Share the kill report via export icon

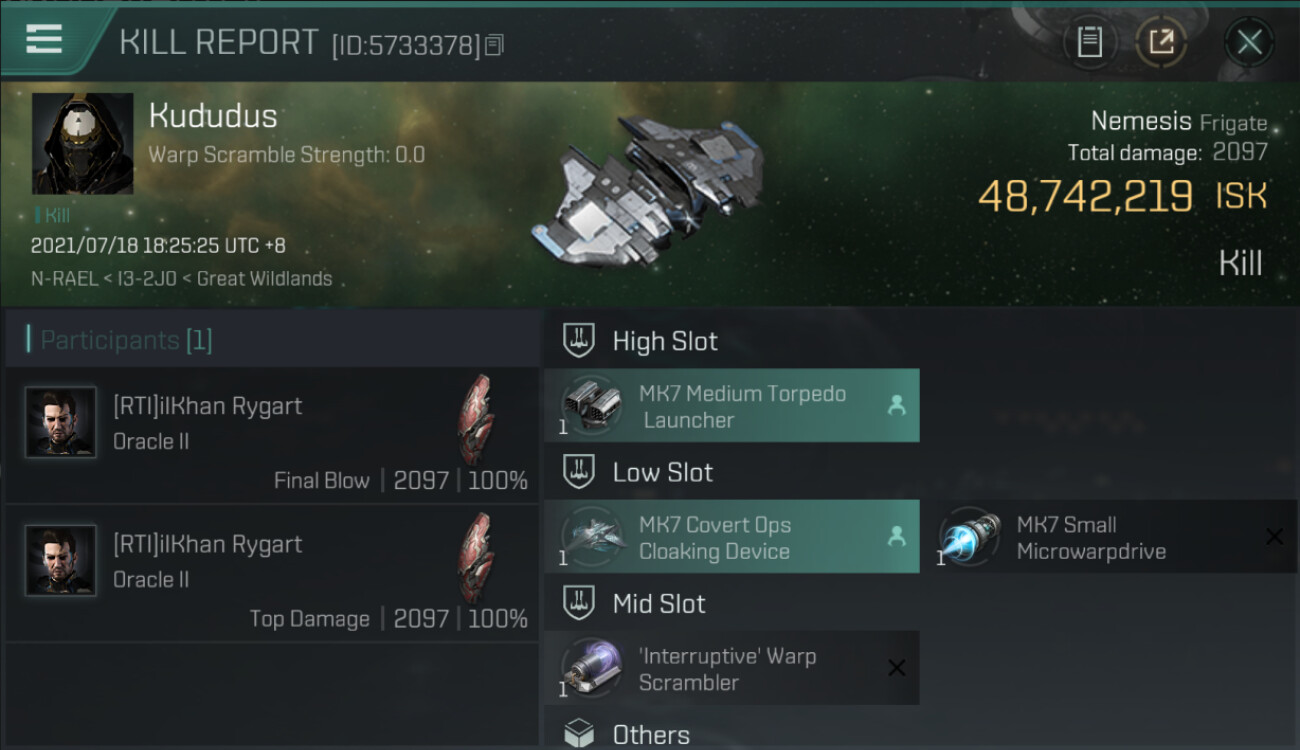(x=1161, y=42)
